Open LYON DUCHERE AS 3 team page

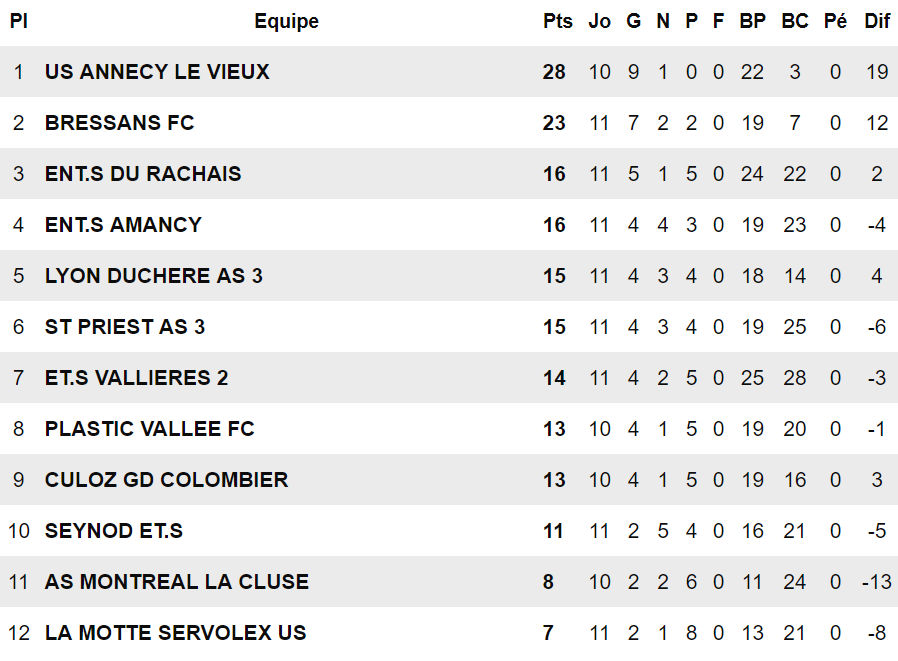click(x=153, y=276)
